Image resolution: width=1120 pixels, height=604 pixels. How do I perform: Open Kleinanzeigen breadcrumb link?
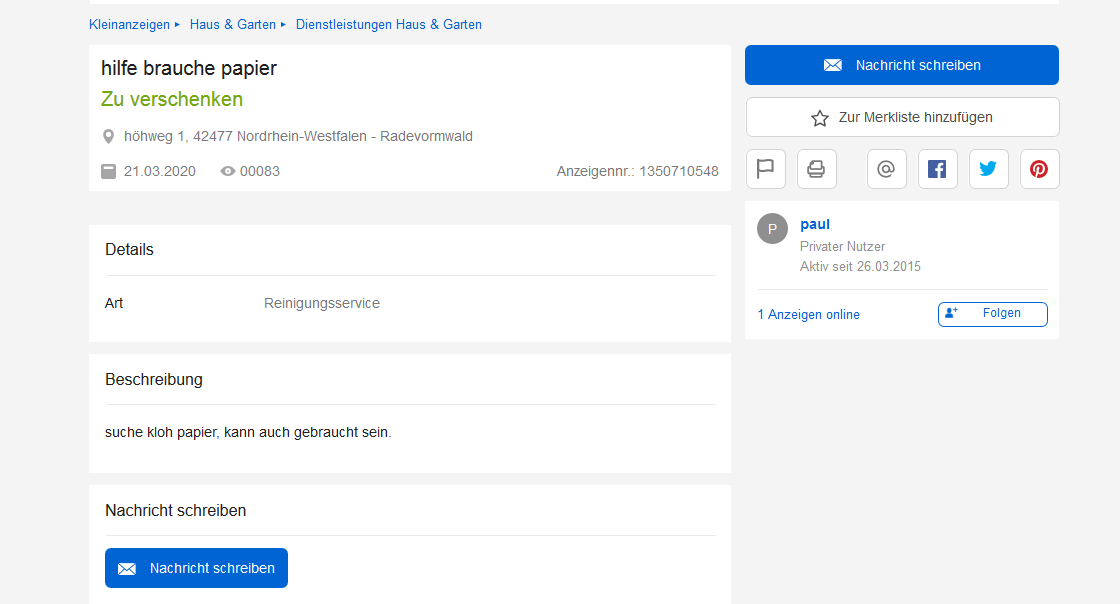(129, 24)
